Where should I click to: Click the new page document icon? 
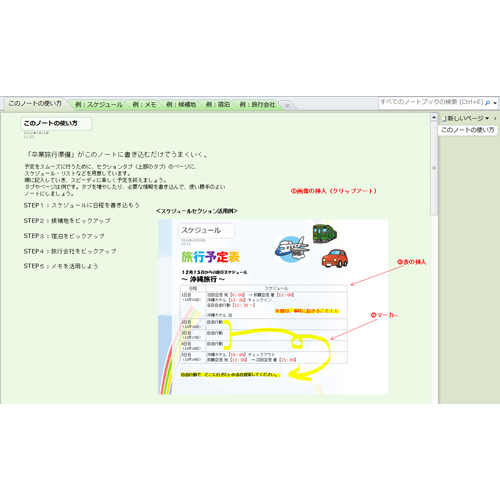[444, 118]
